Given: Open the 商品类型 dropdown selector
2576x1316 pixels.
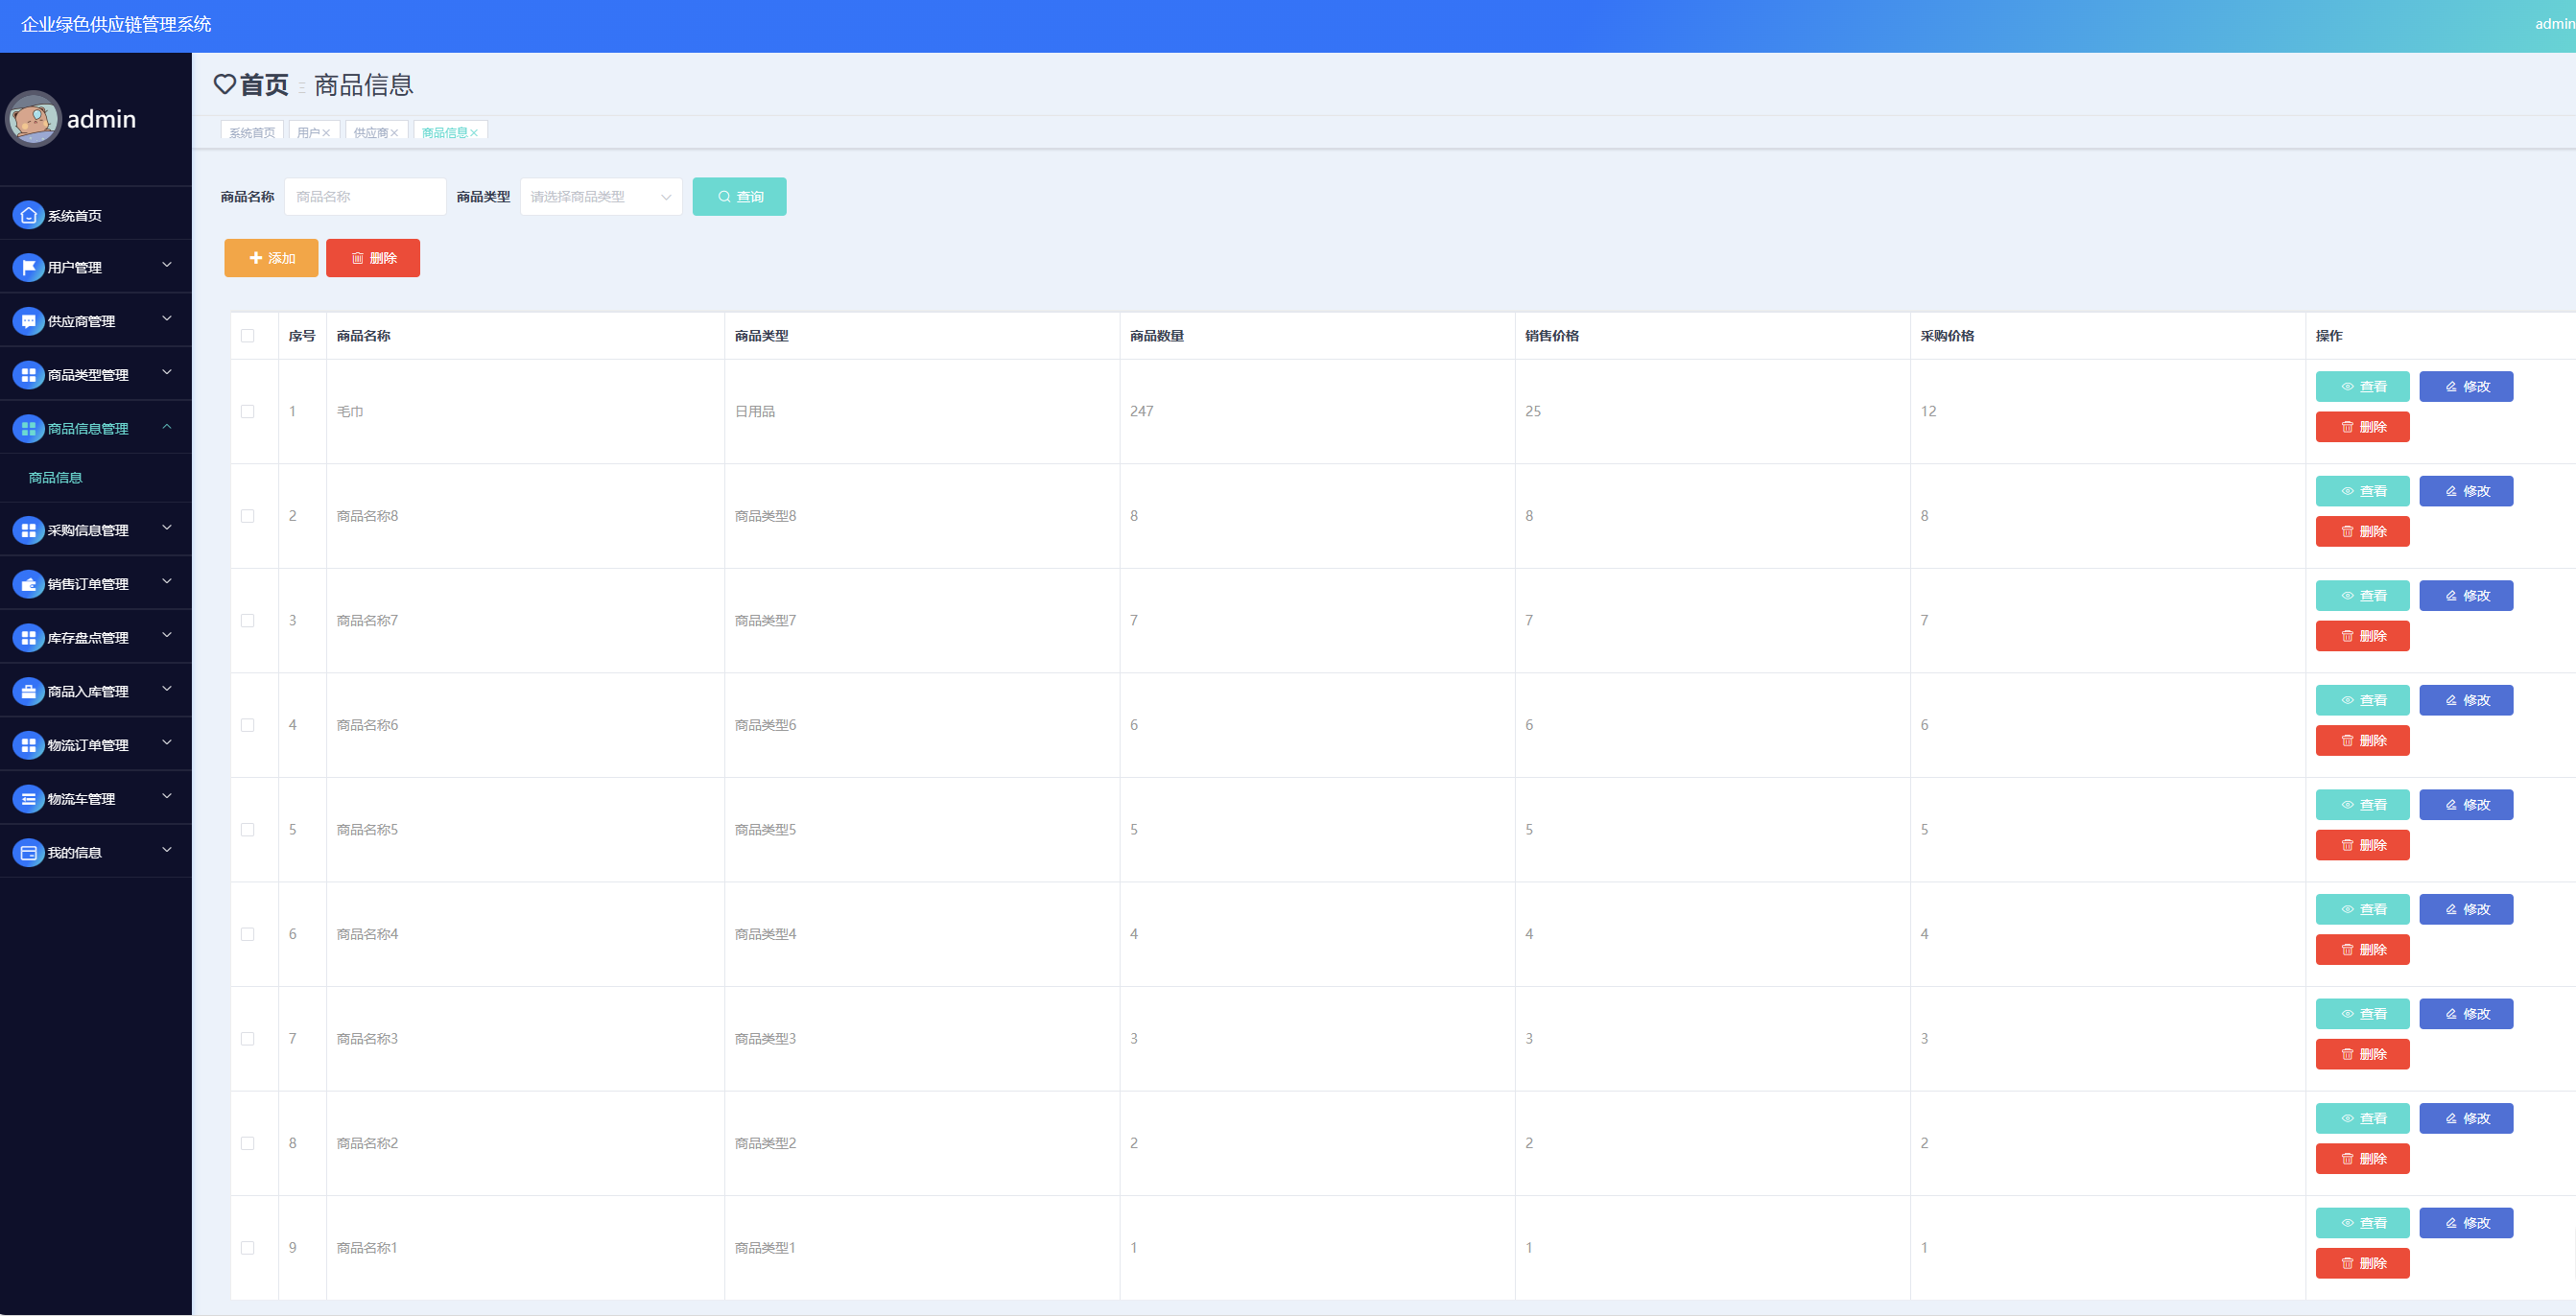Looking at the screenshot, I should coord(600,197).
